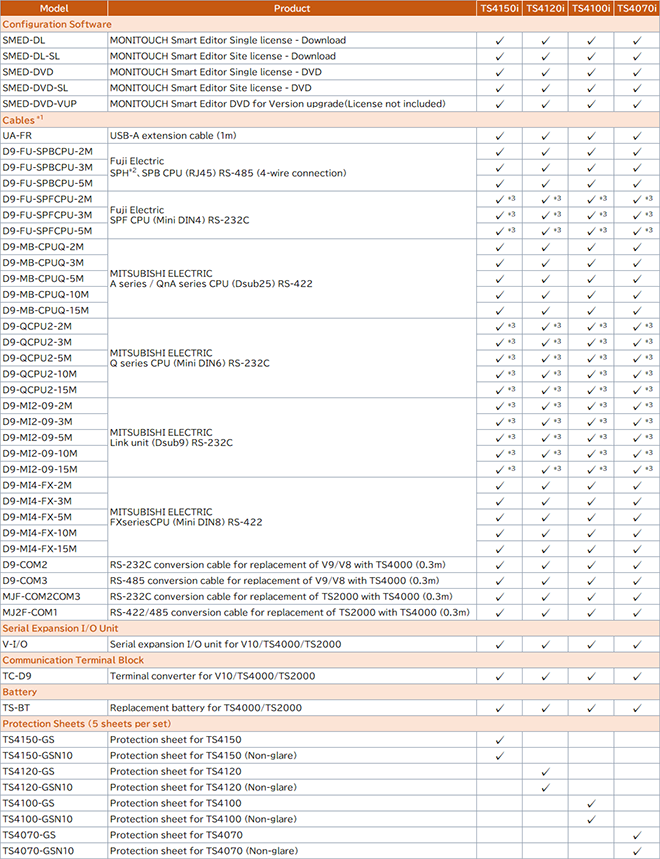The width and height of the screenshot is (660, 859).
Task: Click the Battery section heading
Action: coord(20,692)
